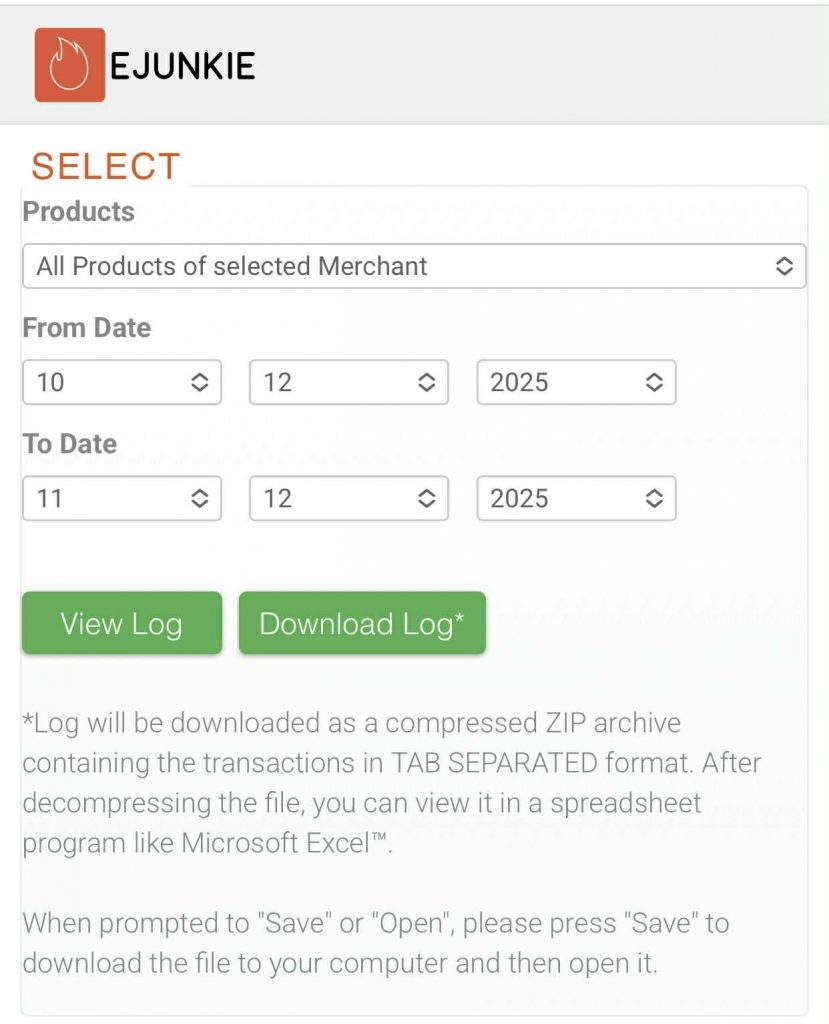Screen dimensions: 829x1024
Task: Open the To Date month dropdown
Action: pyautogui.click(x=348, y=498)
